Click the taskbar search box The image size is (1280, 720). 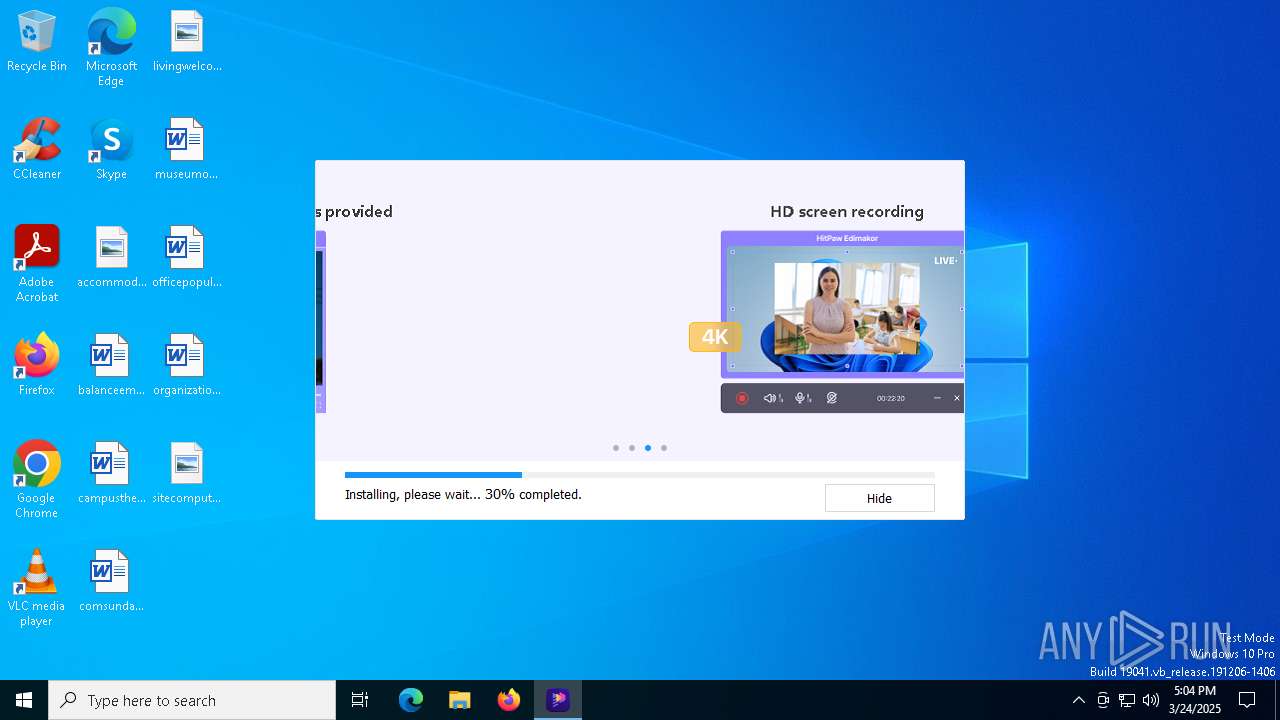(x=192, y=700)
